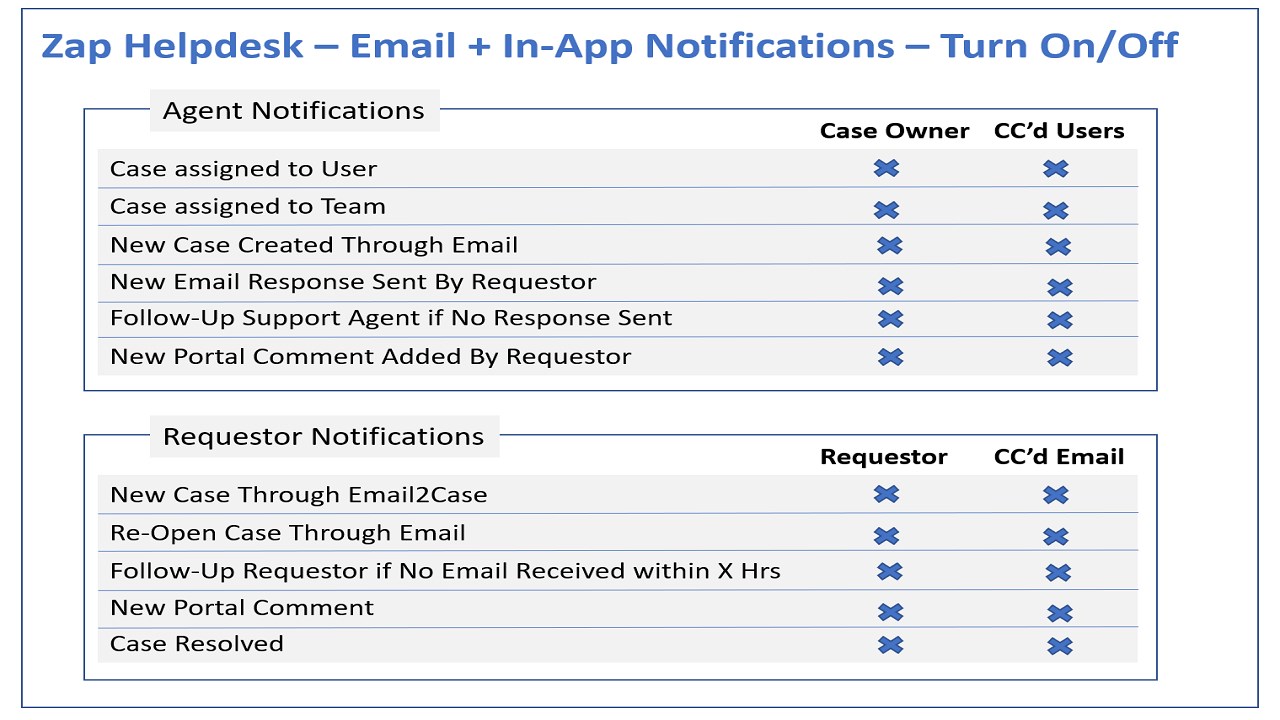The image size is (1280, 720).
Task: Select 'Case assigned to Team' row label
Action: pos(248,207)
